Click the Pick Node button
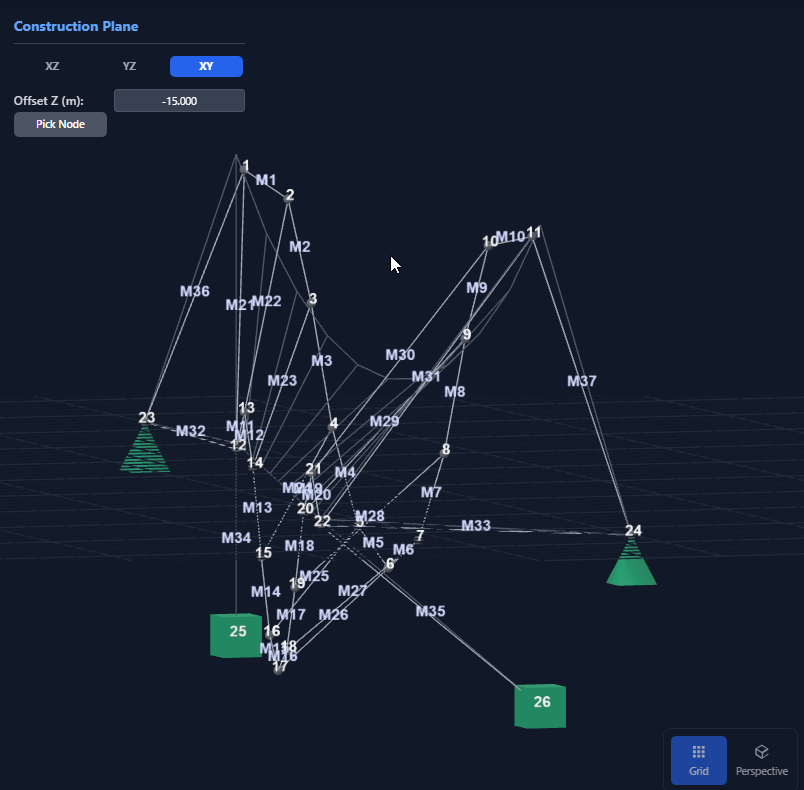Screen dimensions: 804x790 60,125
